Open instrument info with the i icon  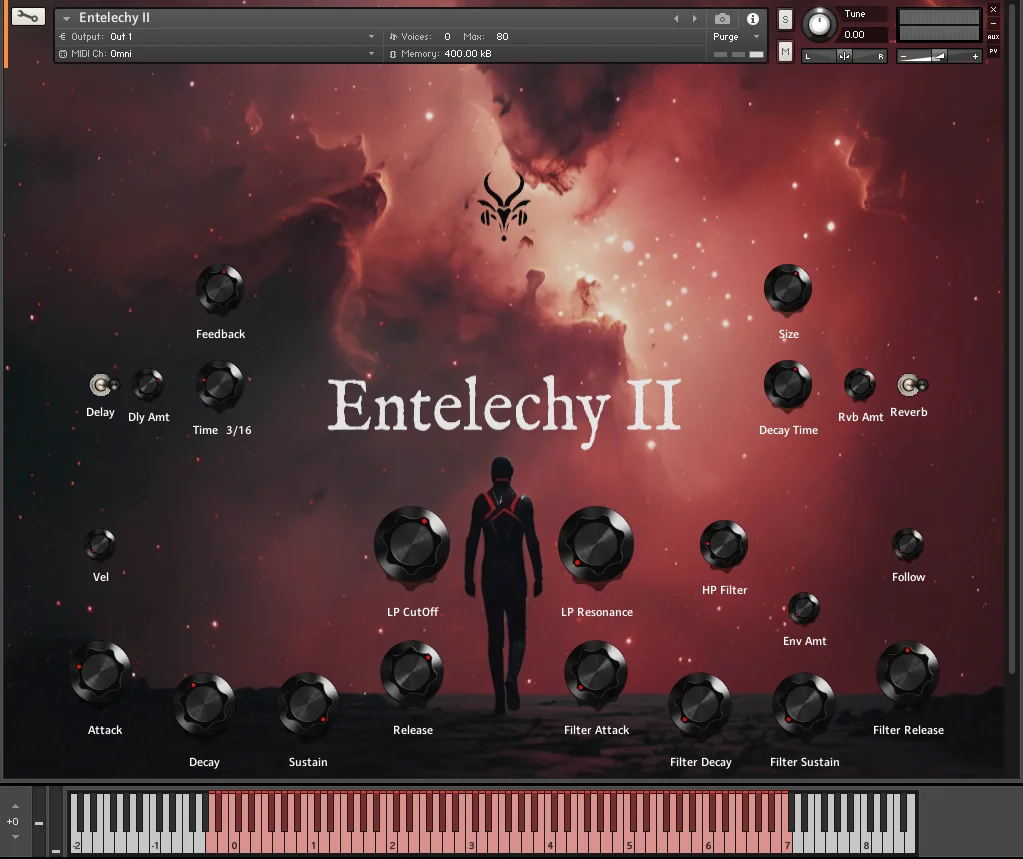coord(751,17)
